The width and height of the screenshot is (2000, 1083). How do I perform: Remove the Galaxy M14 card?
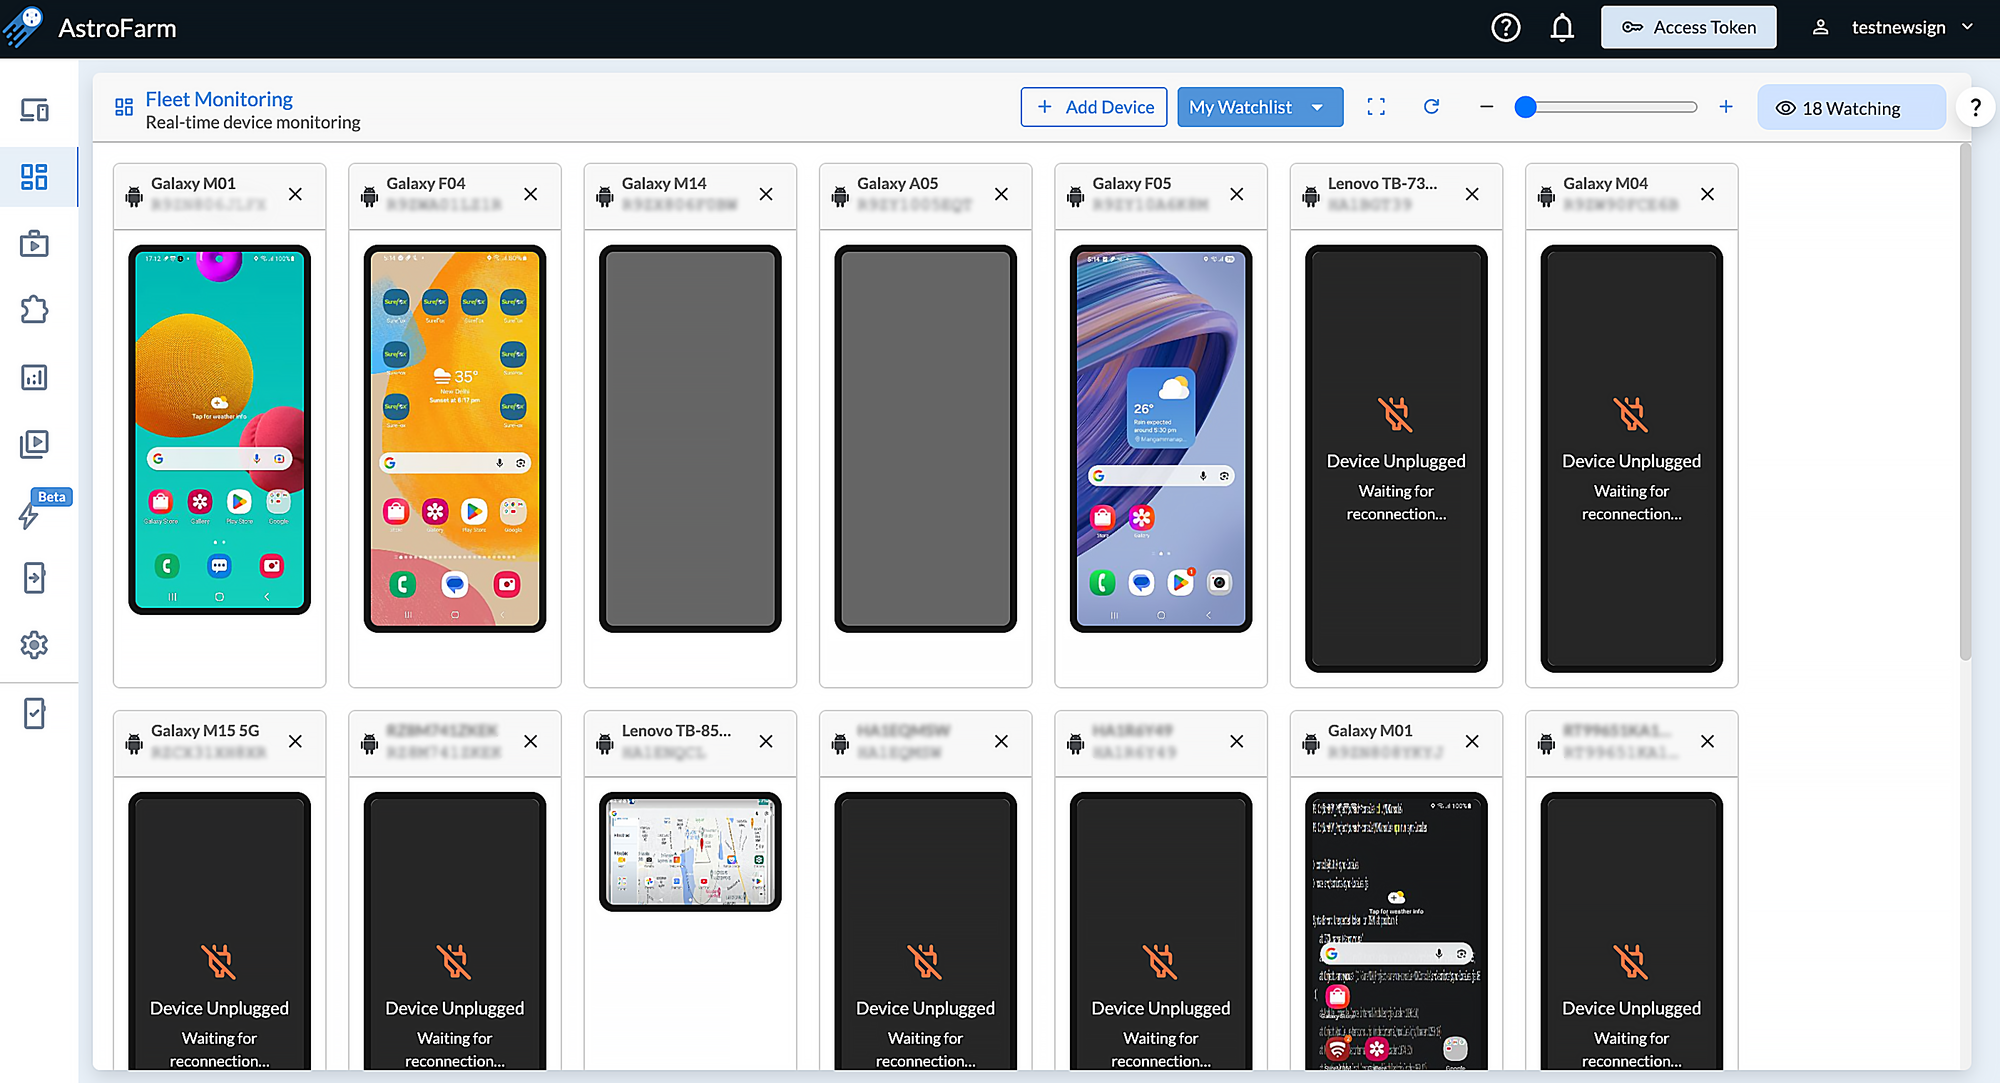(x=766, y=194)
